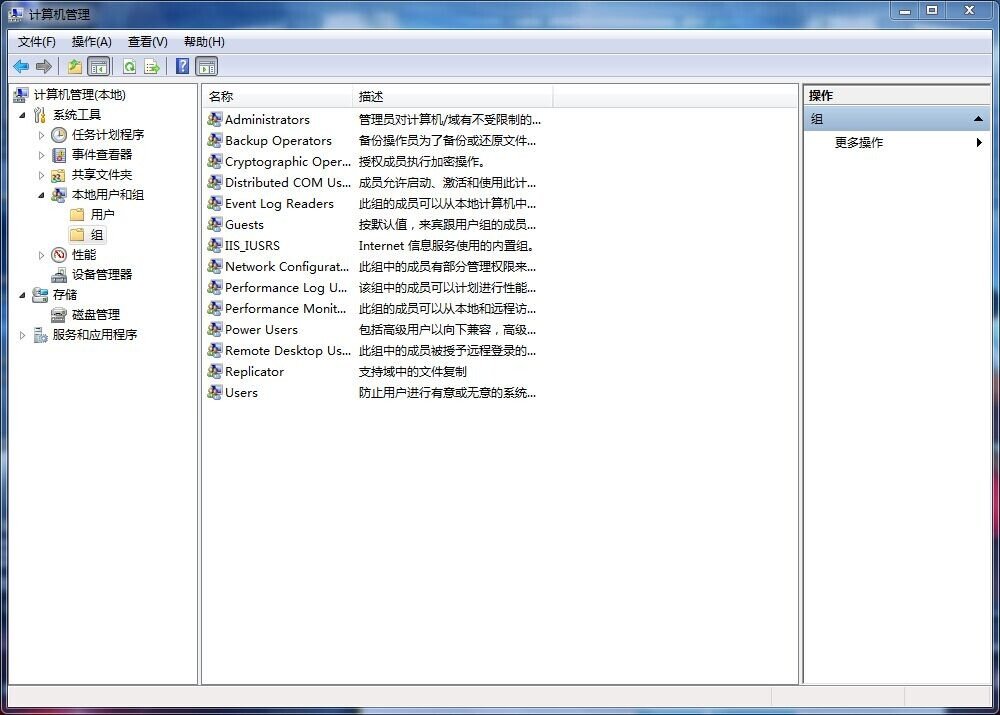Toggle the Show/Hide Action Pane icon
1000x715 pixels.
pyautogui.click(x=207, y=67)
